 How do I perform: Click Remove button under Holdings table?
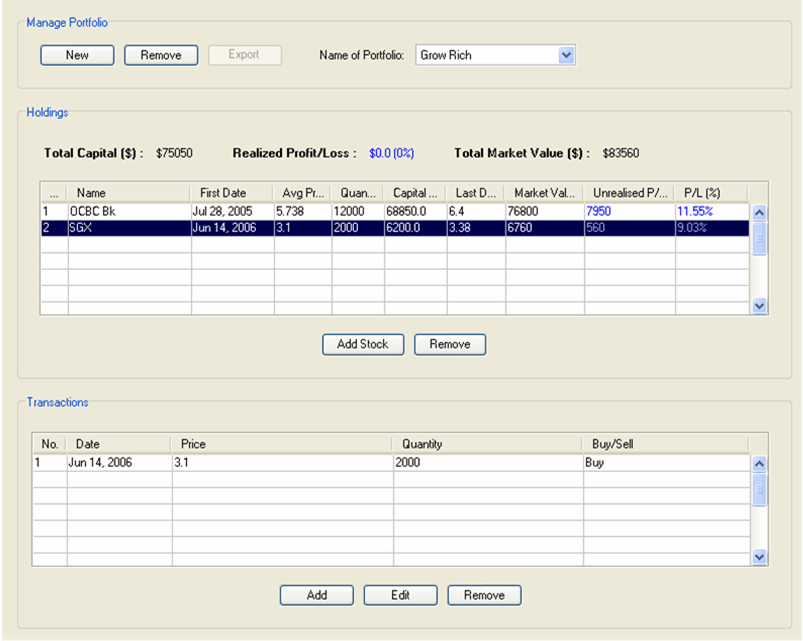[x=450, y=344]
